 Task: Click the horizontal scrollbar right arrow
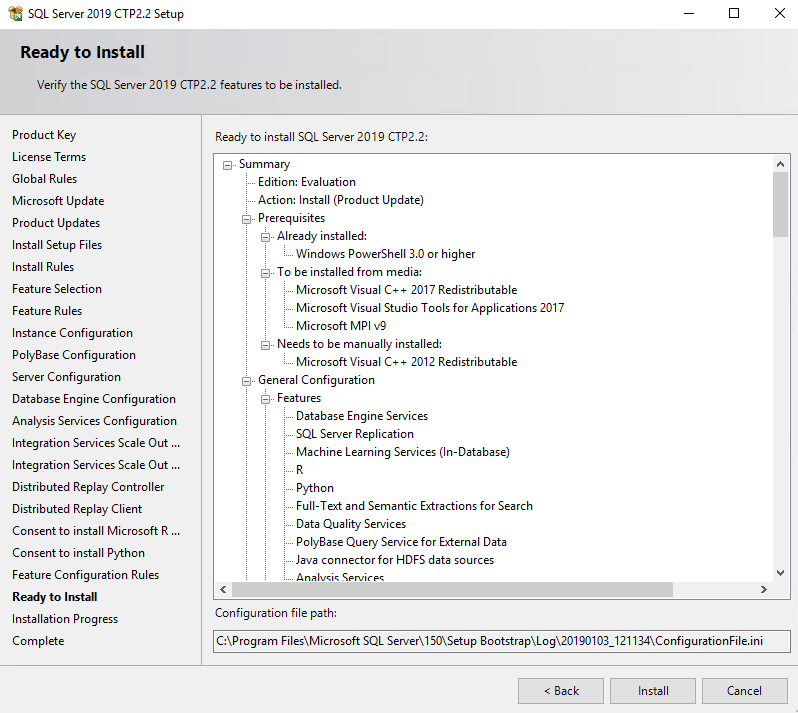tap(763, 589)
